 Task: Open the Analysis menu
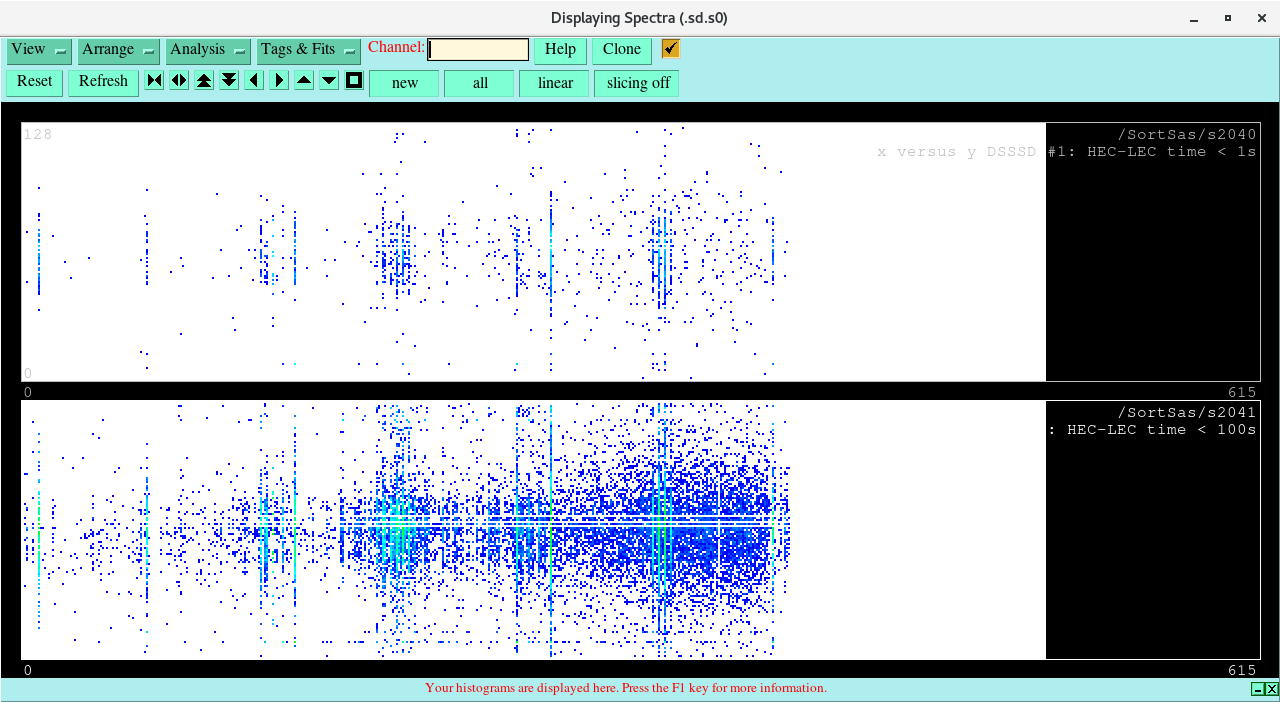208,50
